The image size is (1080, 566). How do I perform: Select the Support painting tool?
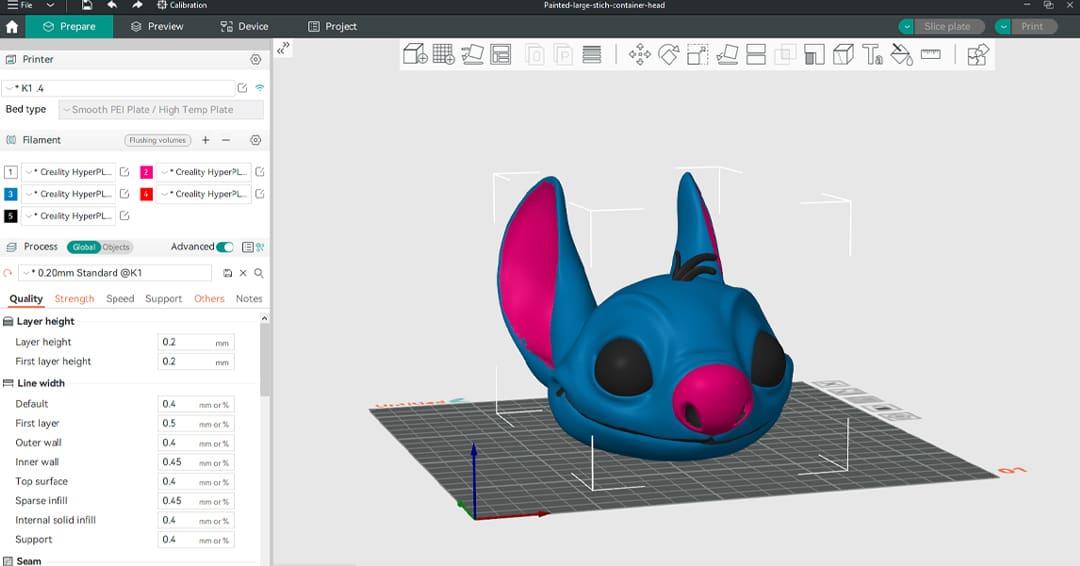pos(814,54)
